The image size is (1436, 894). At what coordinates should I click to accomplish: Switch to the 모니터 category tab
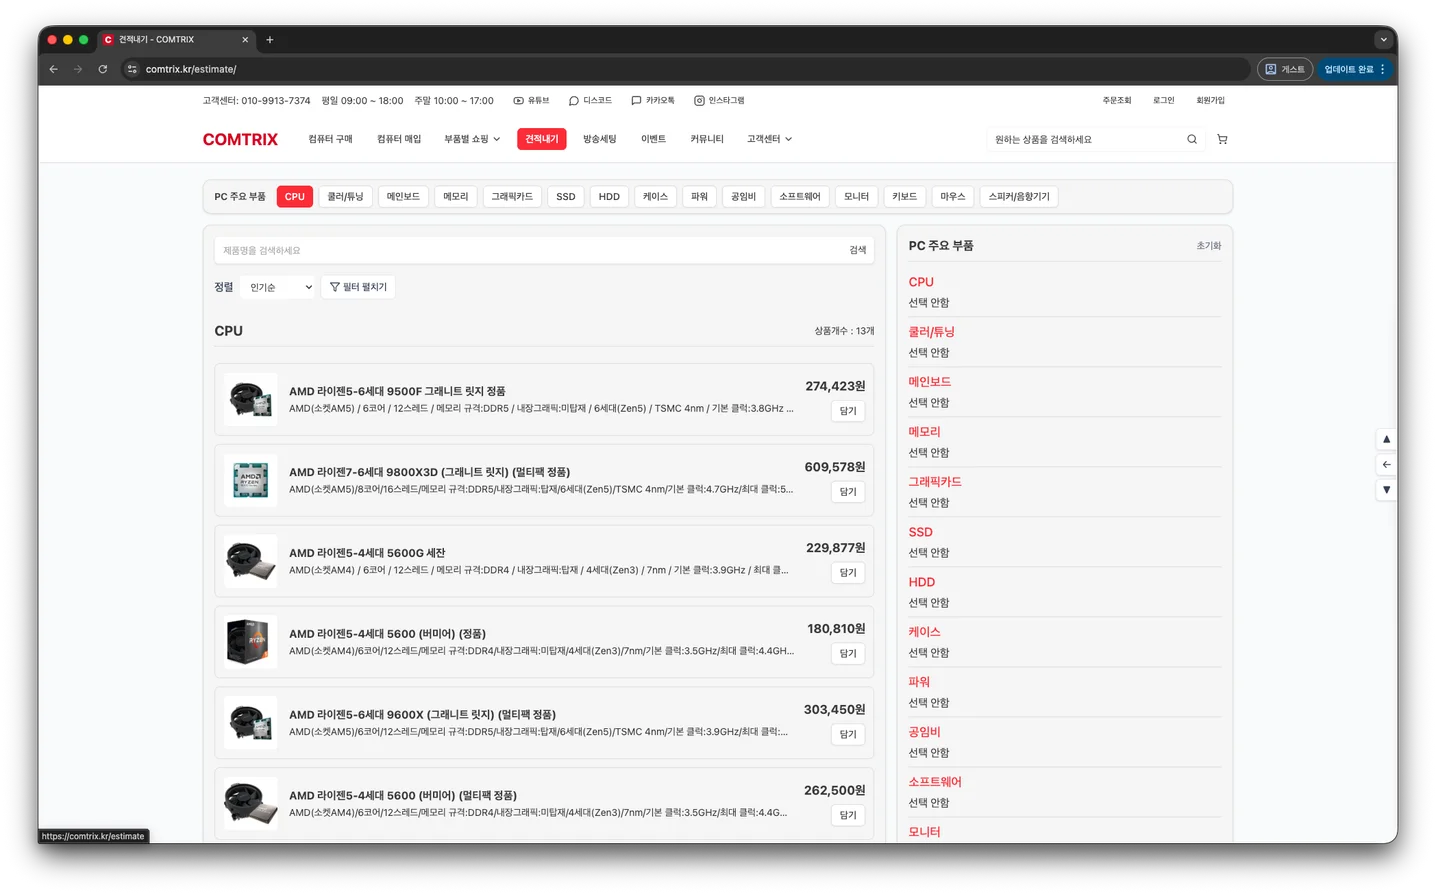[857, 197]
